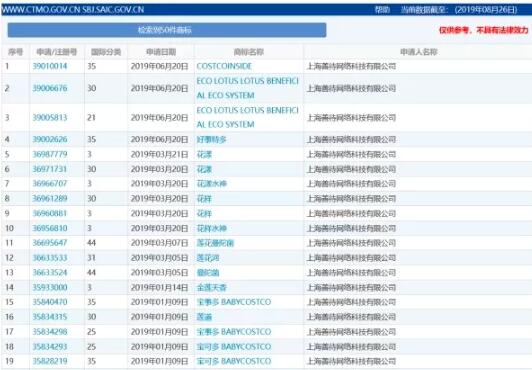
Task: Open trademark name for application 35834315
Action: coord(204,317)
